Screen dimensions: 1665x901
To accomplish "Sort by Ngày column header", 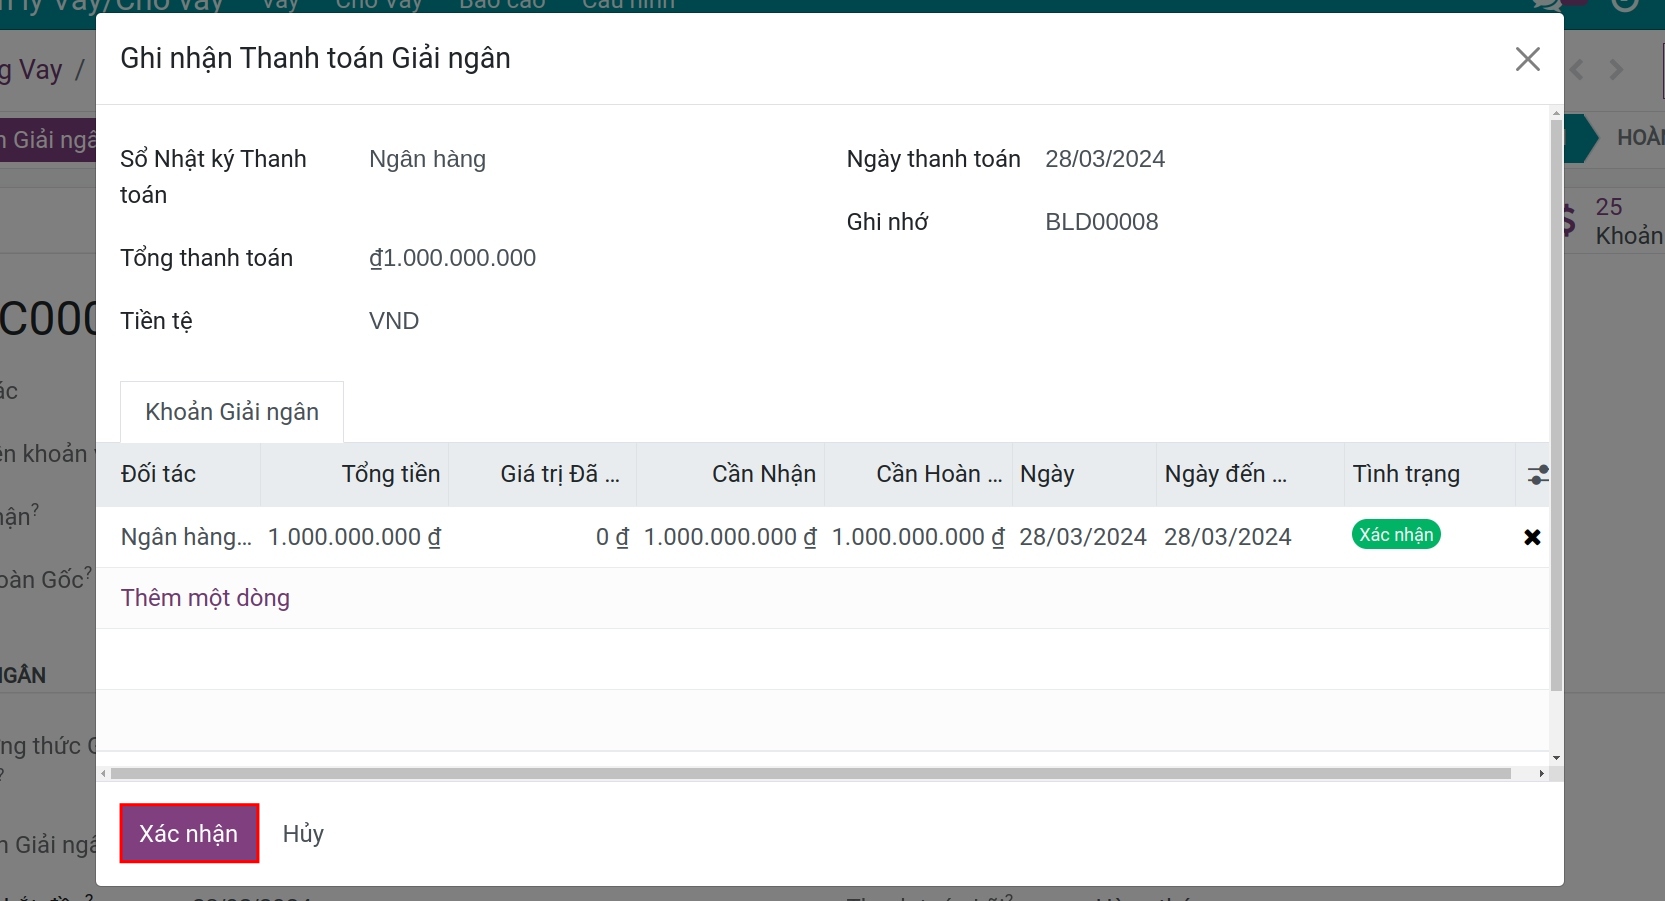I will coord(1085,474).
